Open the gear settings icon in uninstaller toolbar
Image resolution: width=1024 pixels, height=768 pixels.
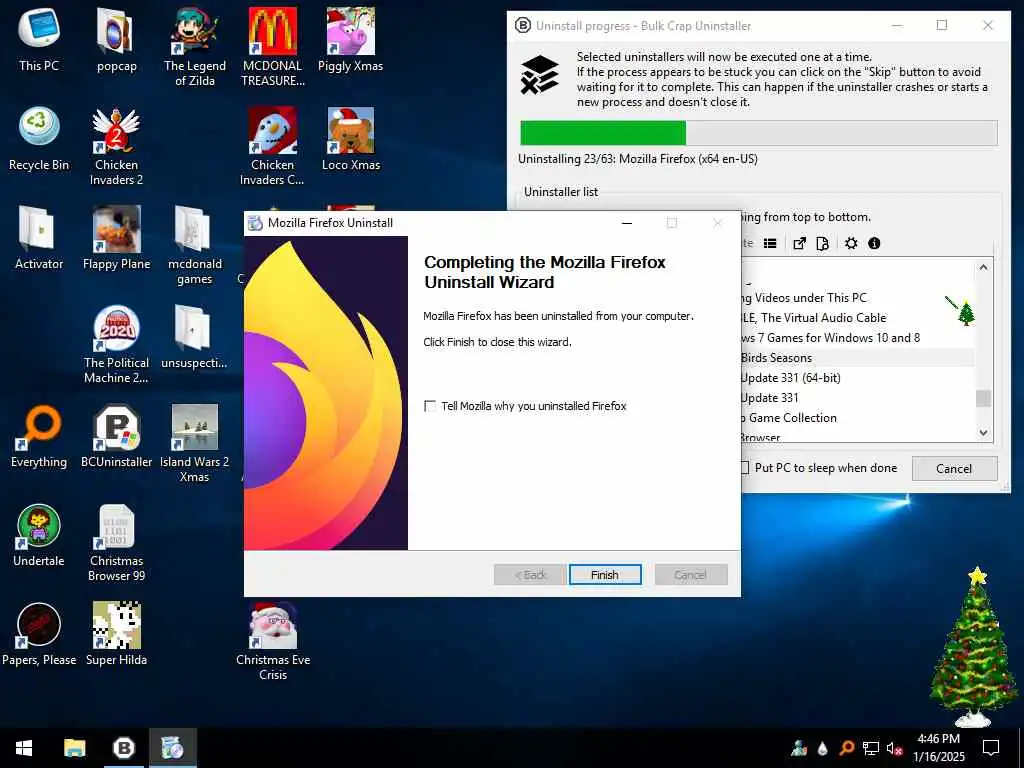point(851,244)
